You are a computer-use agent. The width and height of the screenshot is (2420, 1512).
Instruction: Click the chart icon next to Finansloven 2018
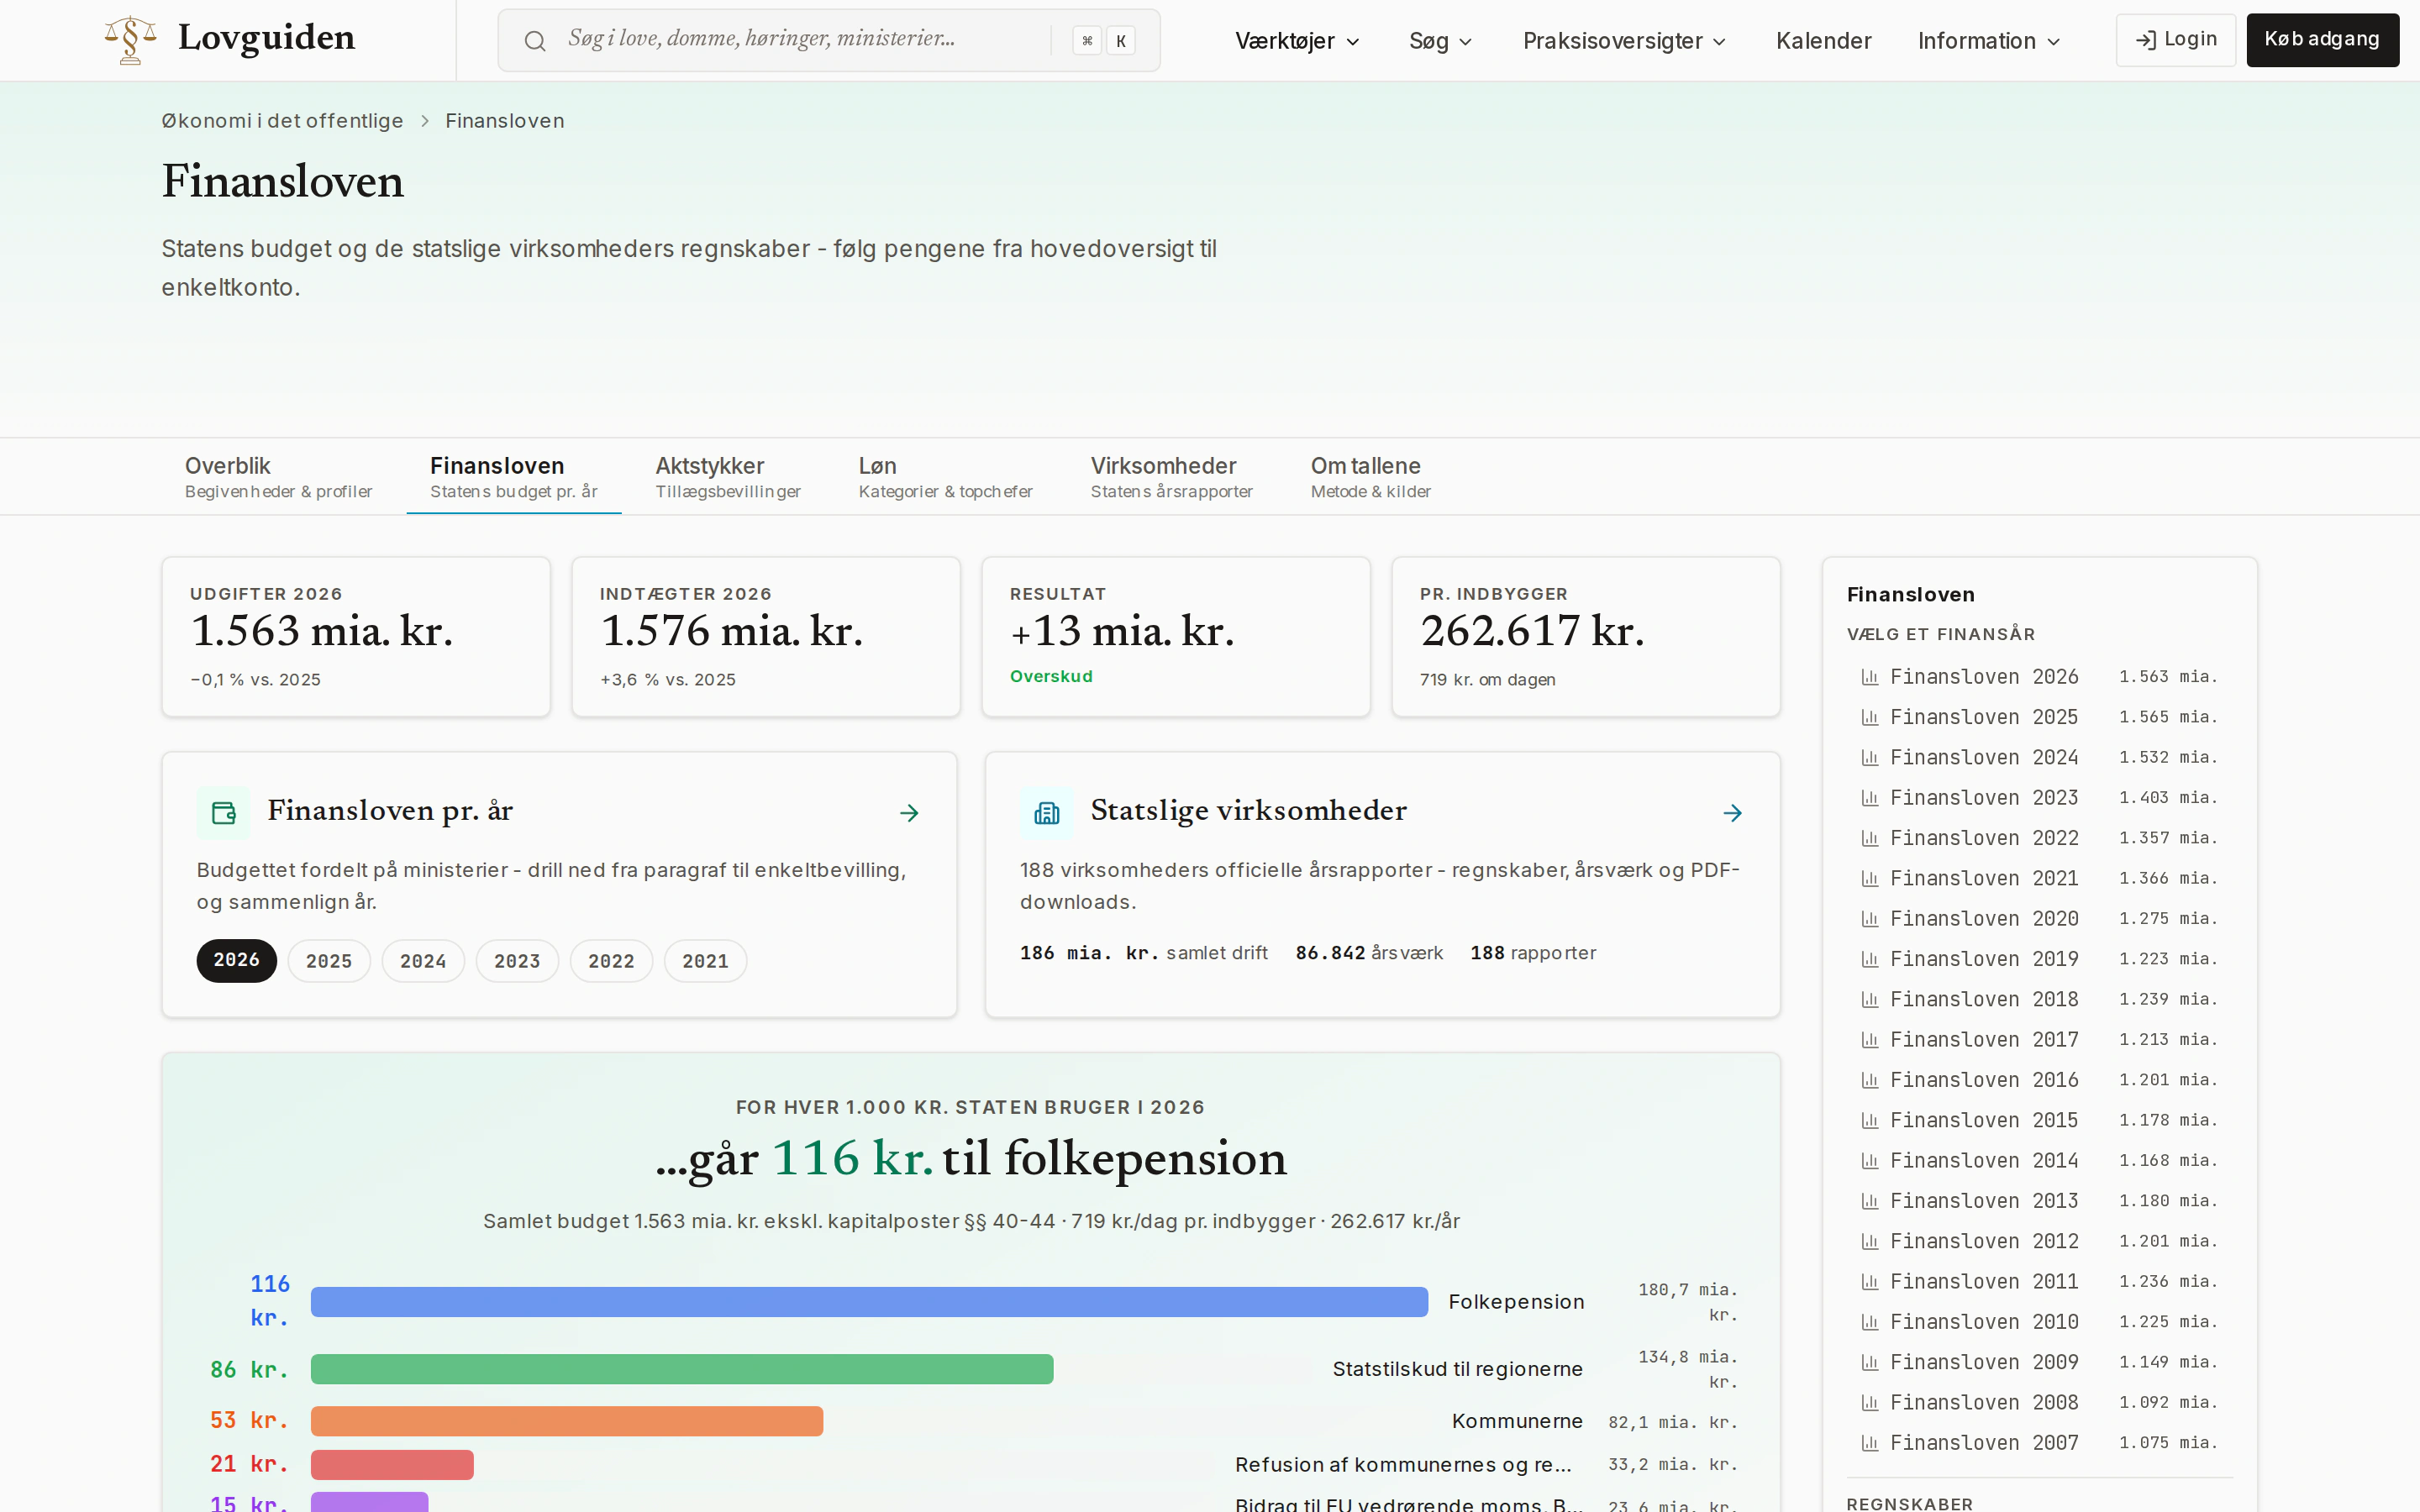1869,1000
